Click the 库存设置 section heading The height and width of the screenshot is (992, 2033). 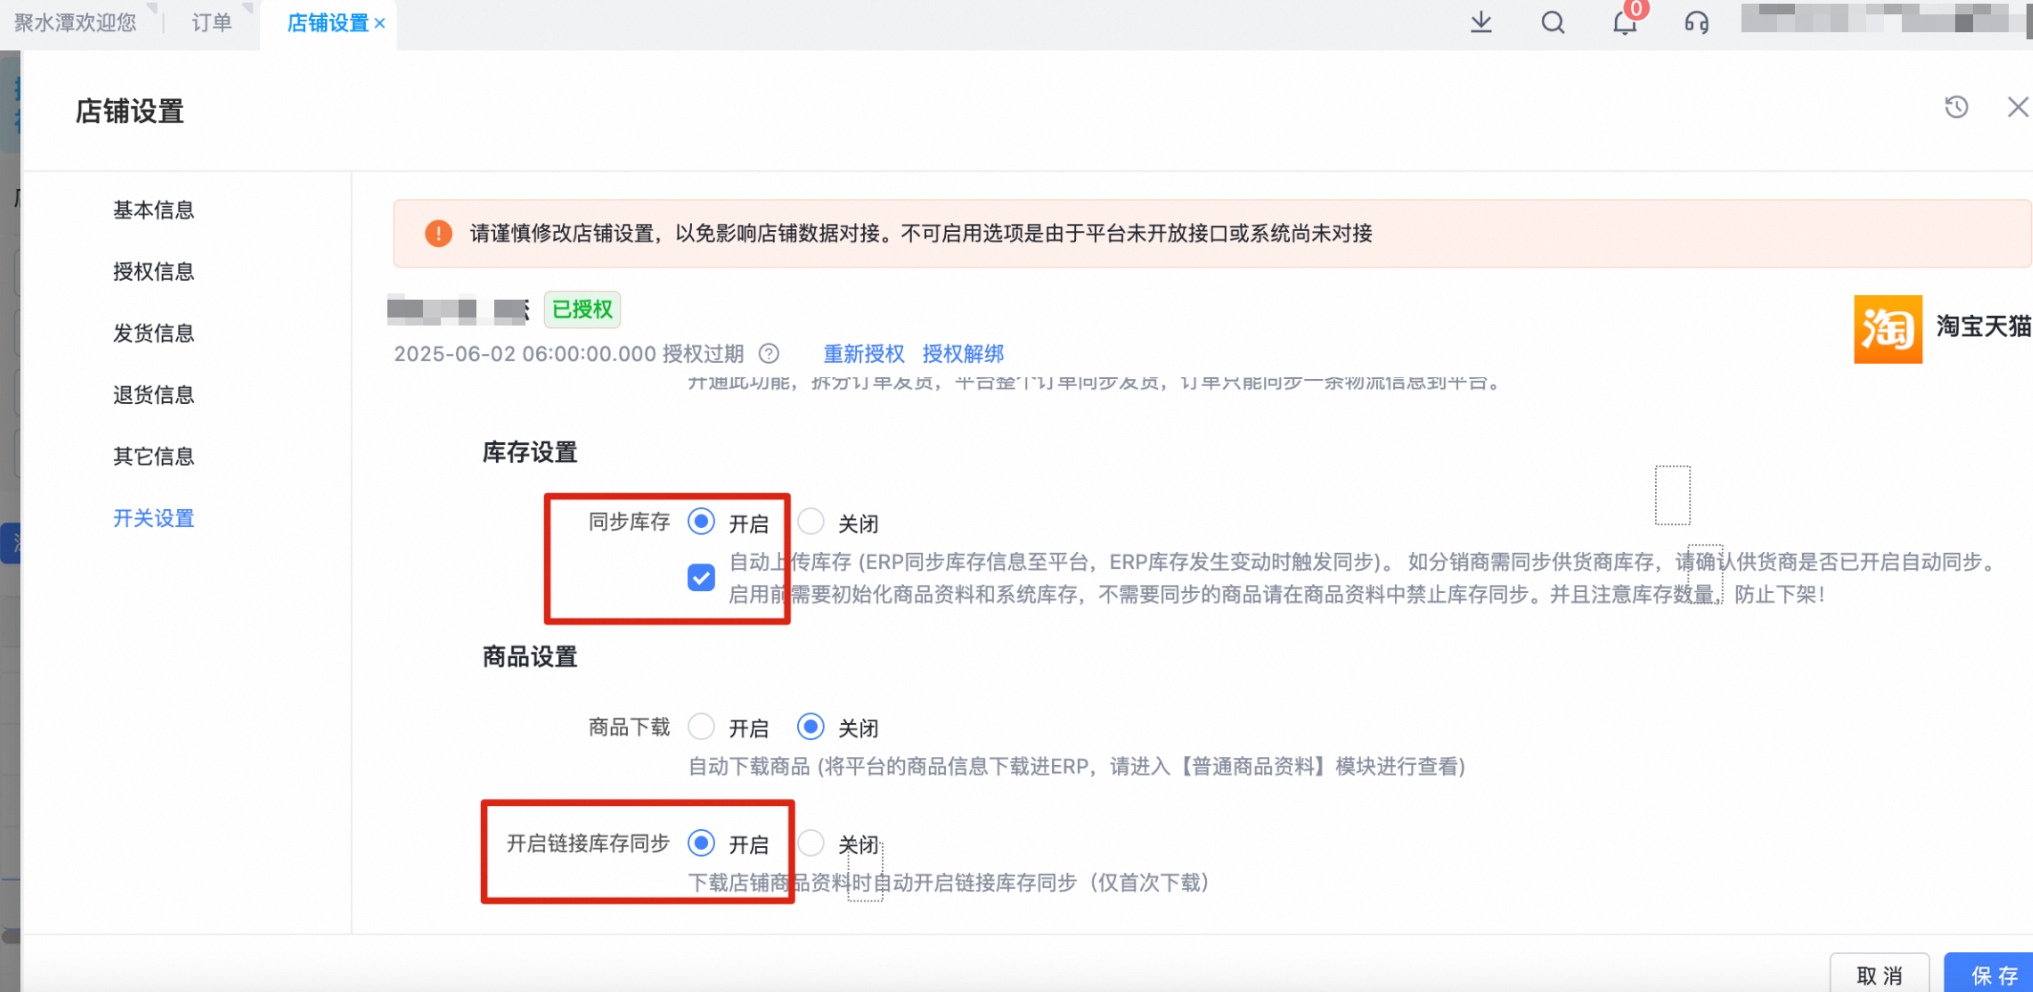pyautogui.click(x=530, y=452)
